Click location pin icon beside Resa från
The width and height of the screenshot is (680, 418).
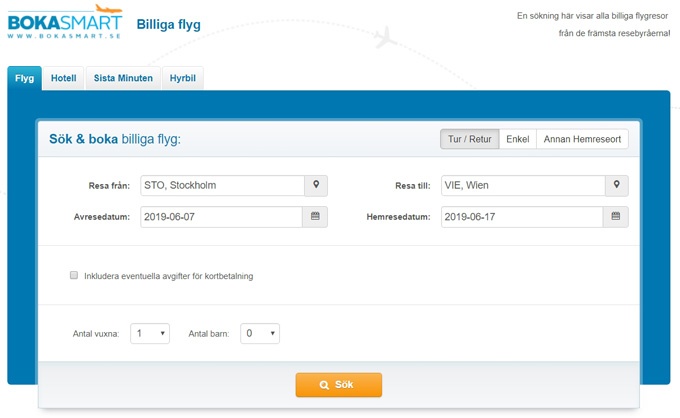click(316, 185)
